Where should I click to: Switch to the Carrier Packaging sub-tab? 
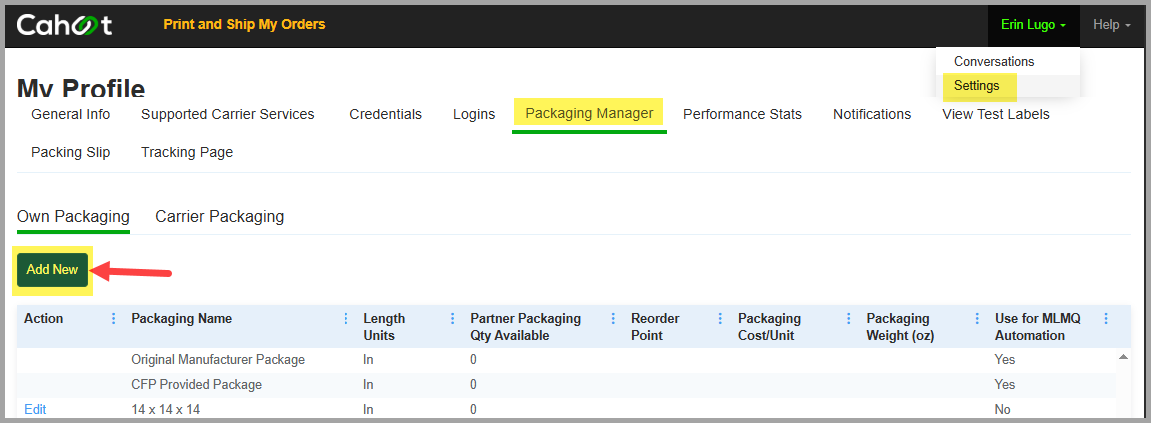point(219,217)
